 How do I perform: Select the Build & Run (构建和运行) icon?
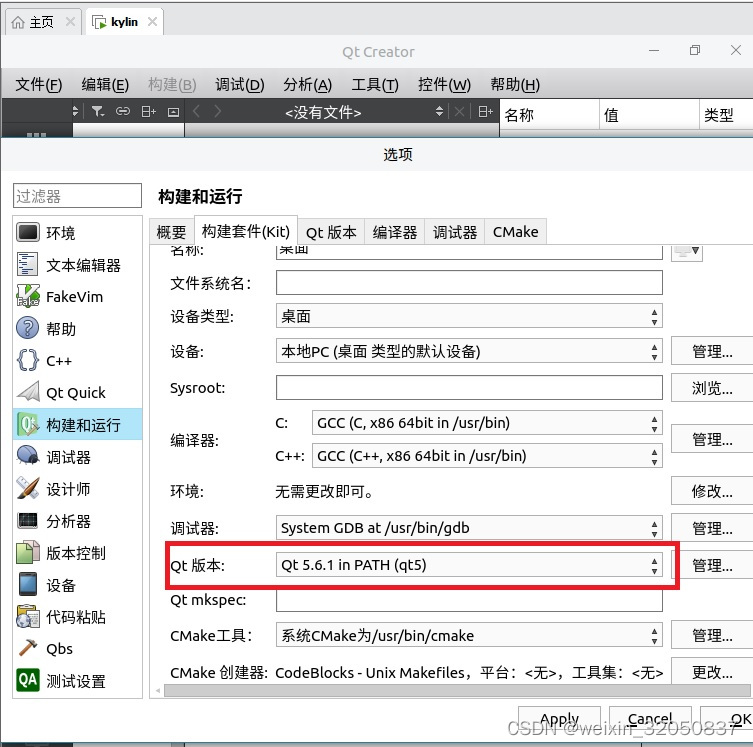point(28,424)
